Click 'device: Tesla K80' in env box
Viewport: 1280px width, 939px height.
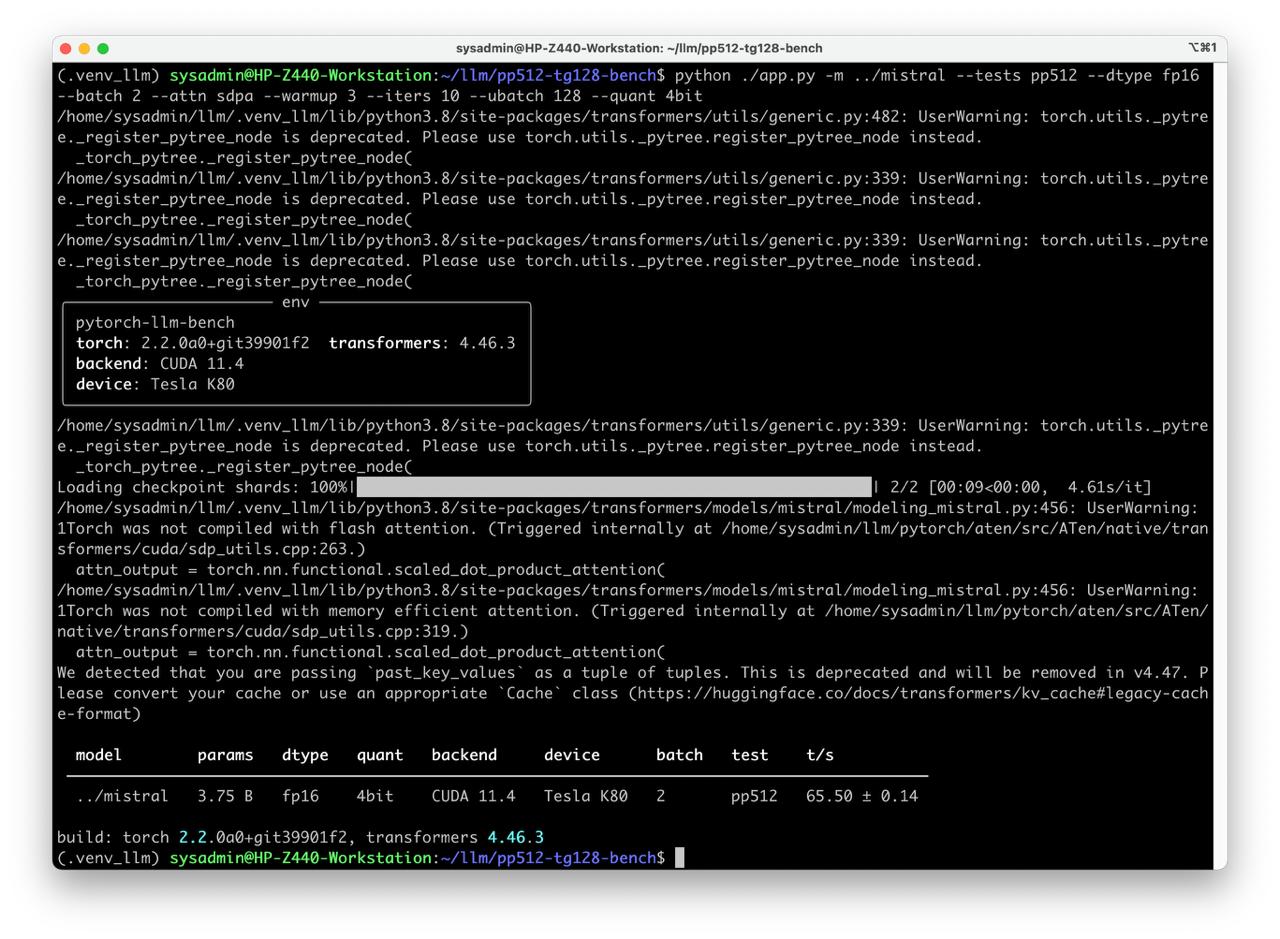coord(155,384)
